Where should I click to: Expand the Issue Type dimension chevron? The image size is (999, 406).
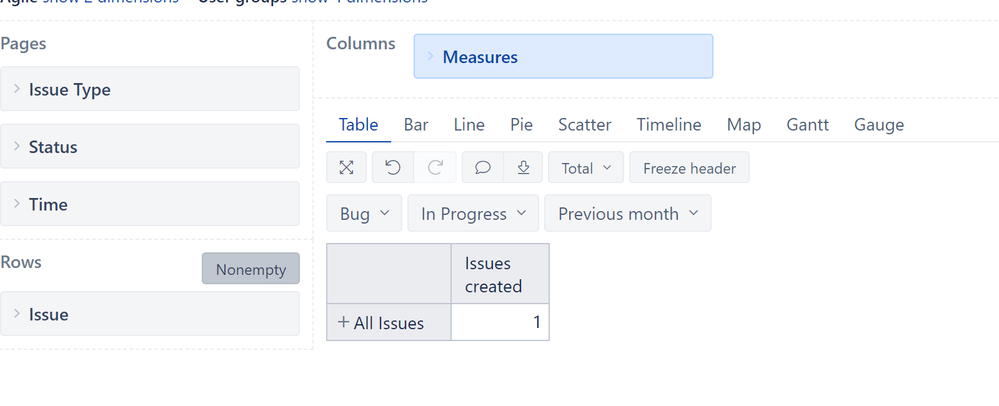click(17, 89)
